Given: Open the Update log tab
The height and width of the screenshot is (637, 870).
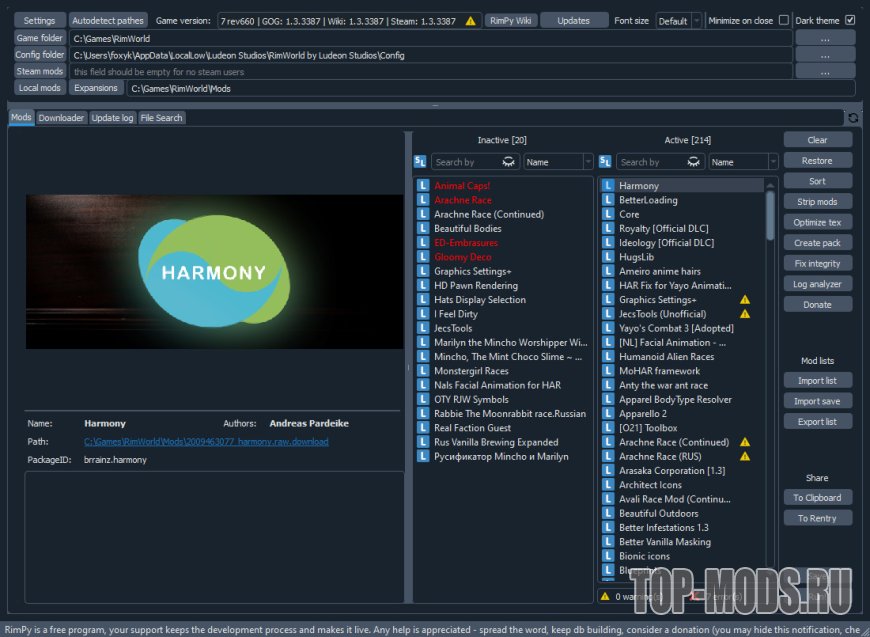Looking at the screenshot, I should point(112,118).
